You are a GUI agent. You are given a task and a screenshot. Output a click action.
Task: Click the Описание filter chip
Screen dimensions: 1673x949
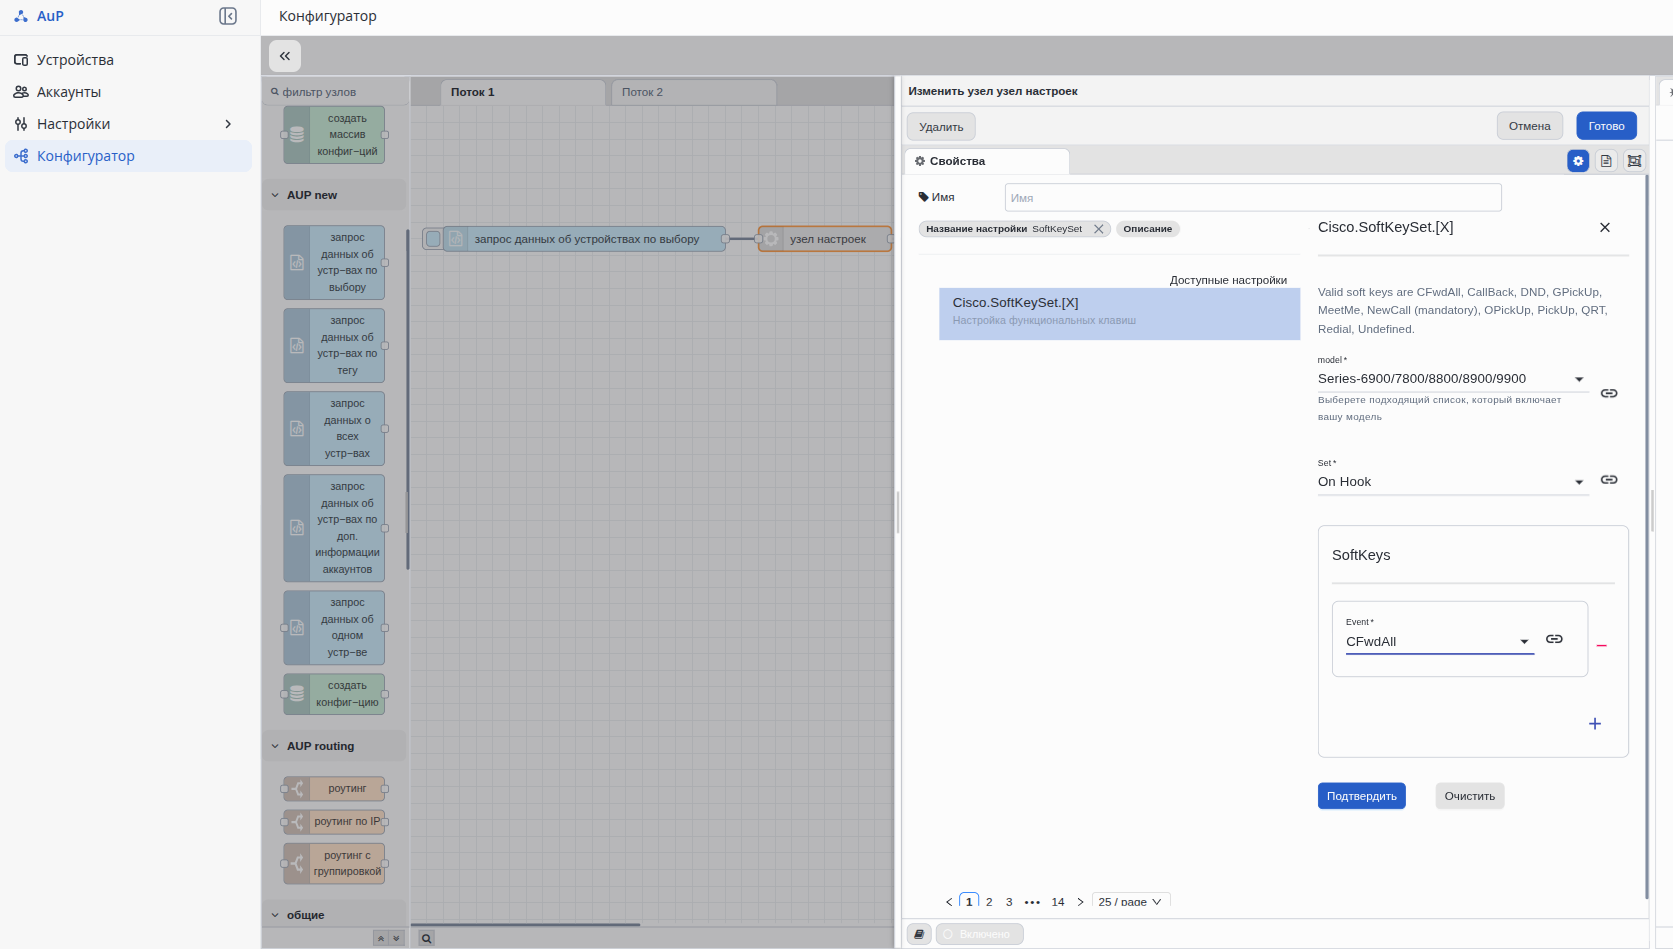(x=1148, y=229)
